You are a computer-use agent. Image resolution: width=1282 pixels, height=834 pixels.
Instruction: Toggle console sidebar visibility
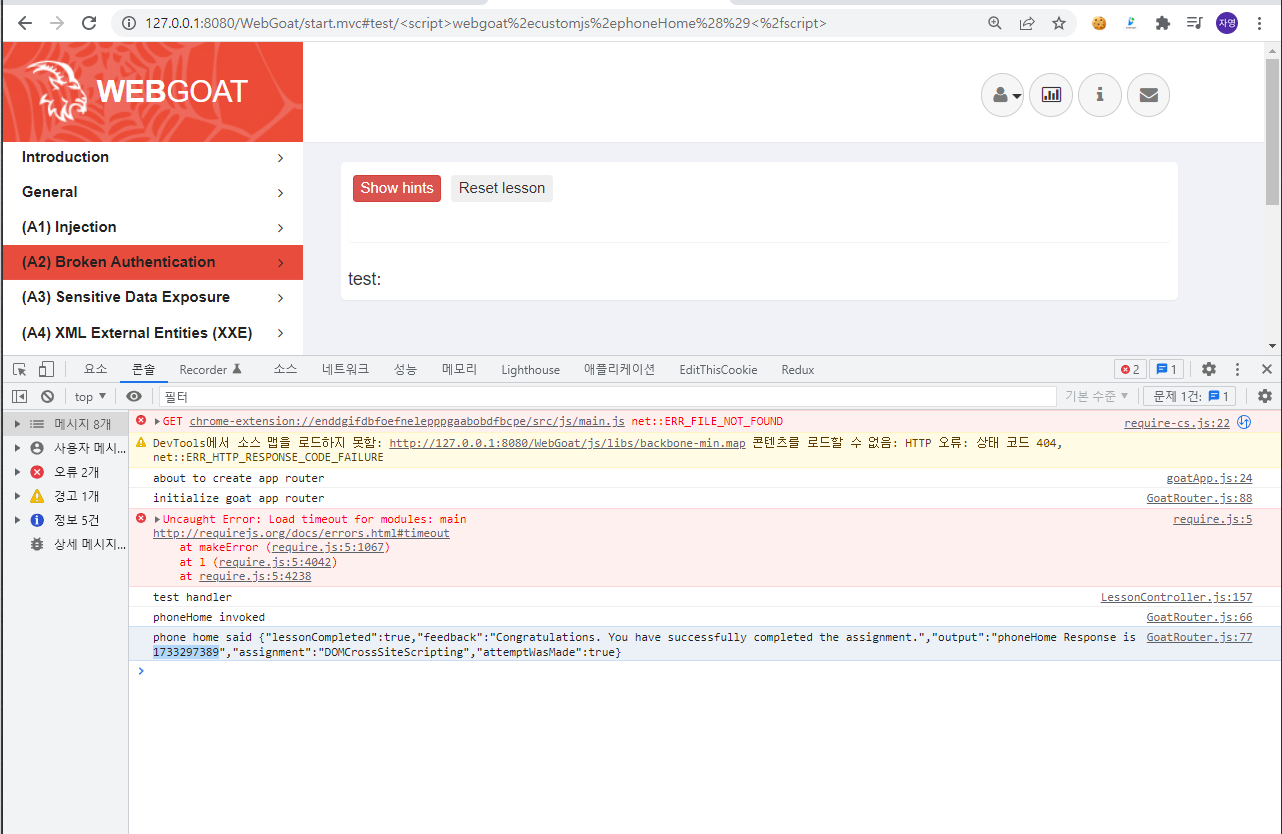(19, 396)
